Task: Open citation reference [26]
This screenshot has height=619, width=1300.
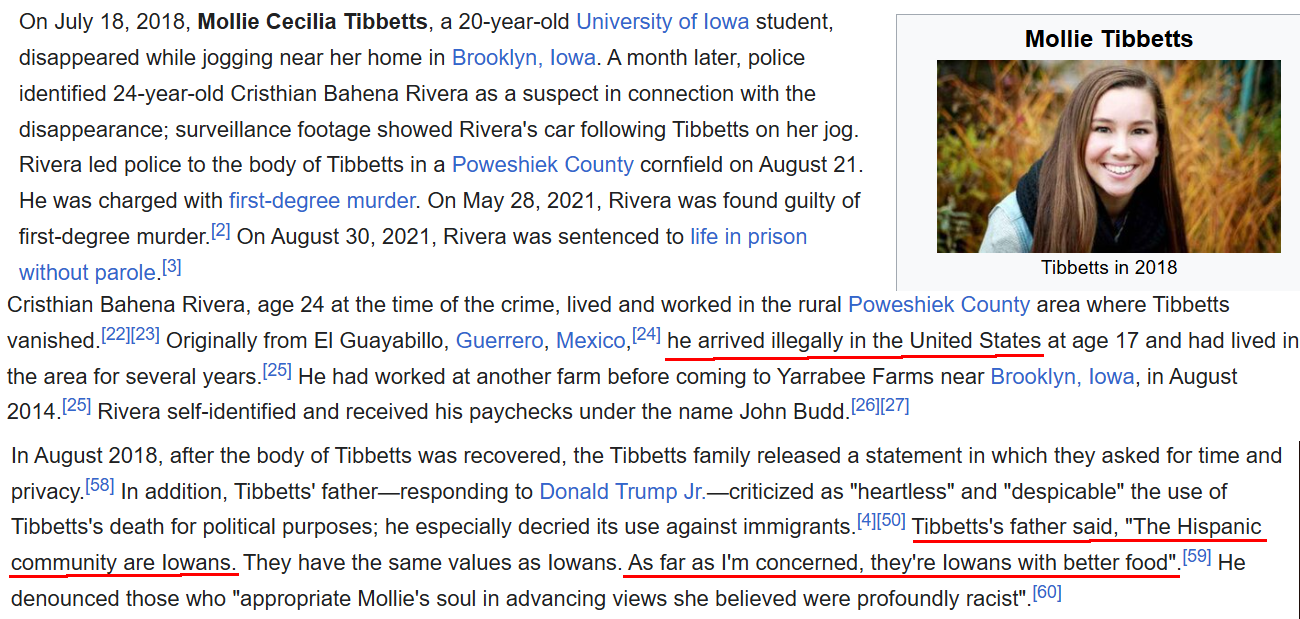Action: (x=865, y=406)
